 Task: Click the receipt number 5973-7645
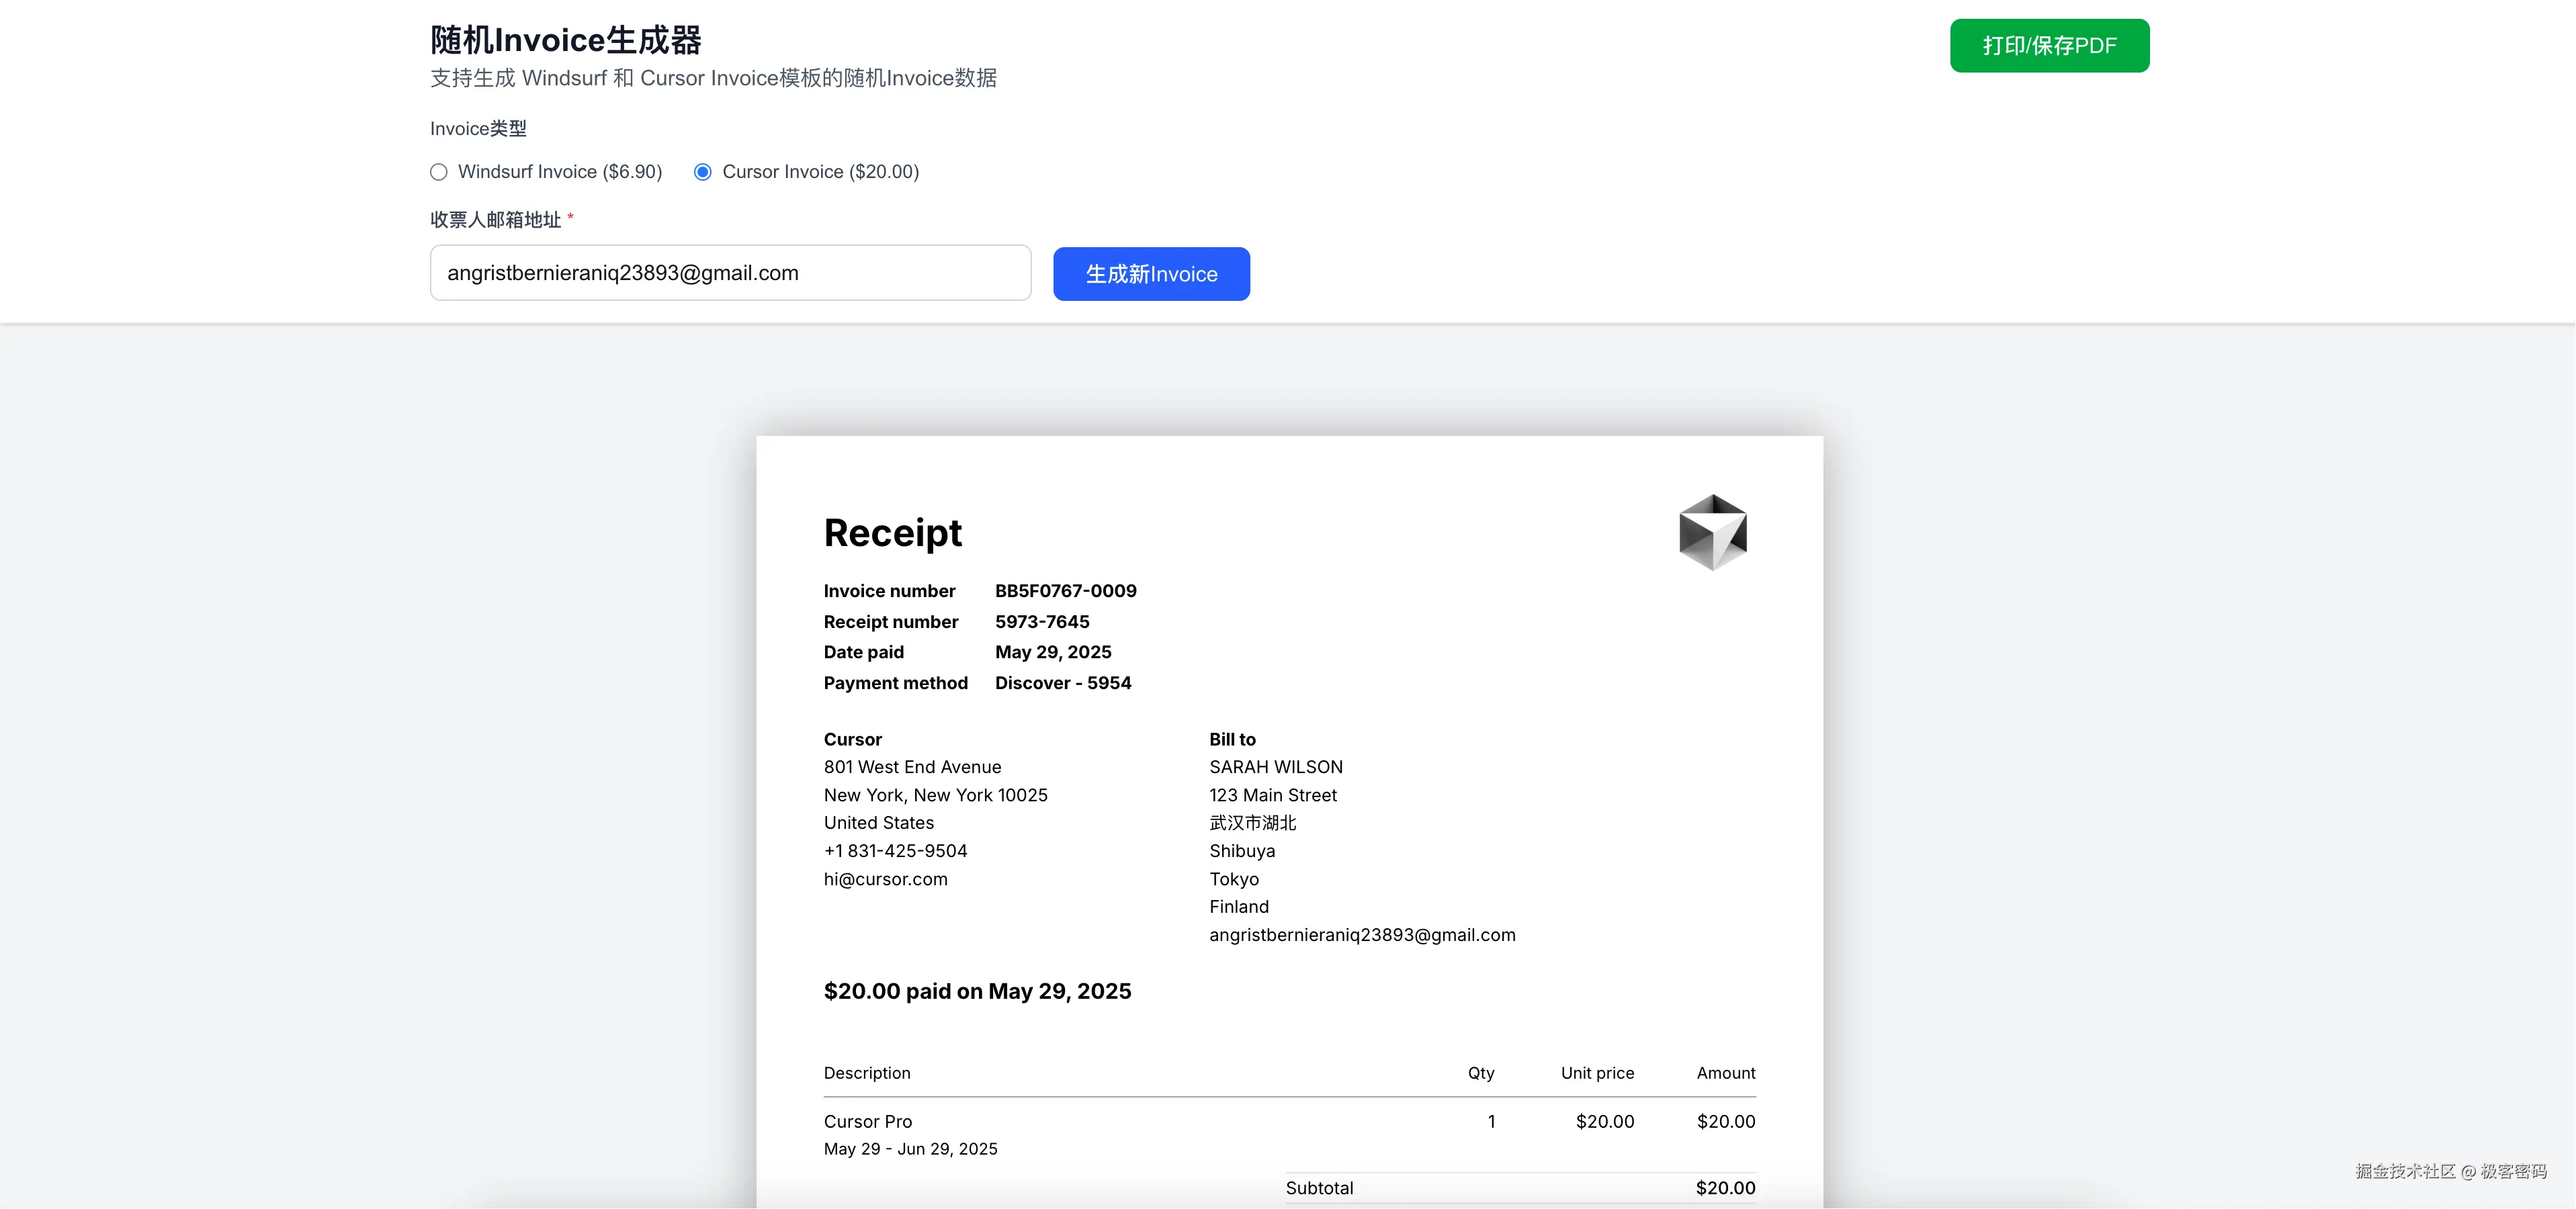coord(1042,622)
